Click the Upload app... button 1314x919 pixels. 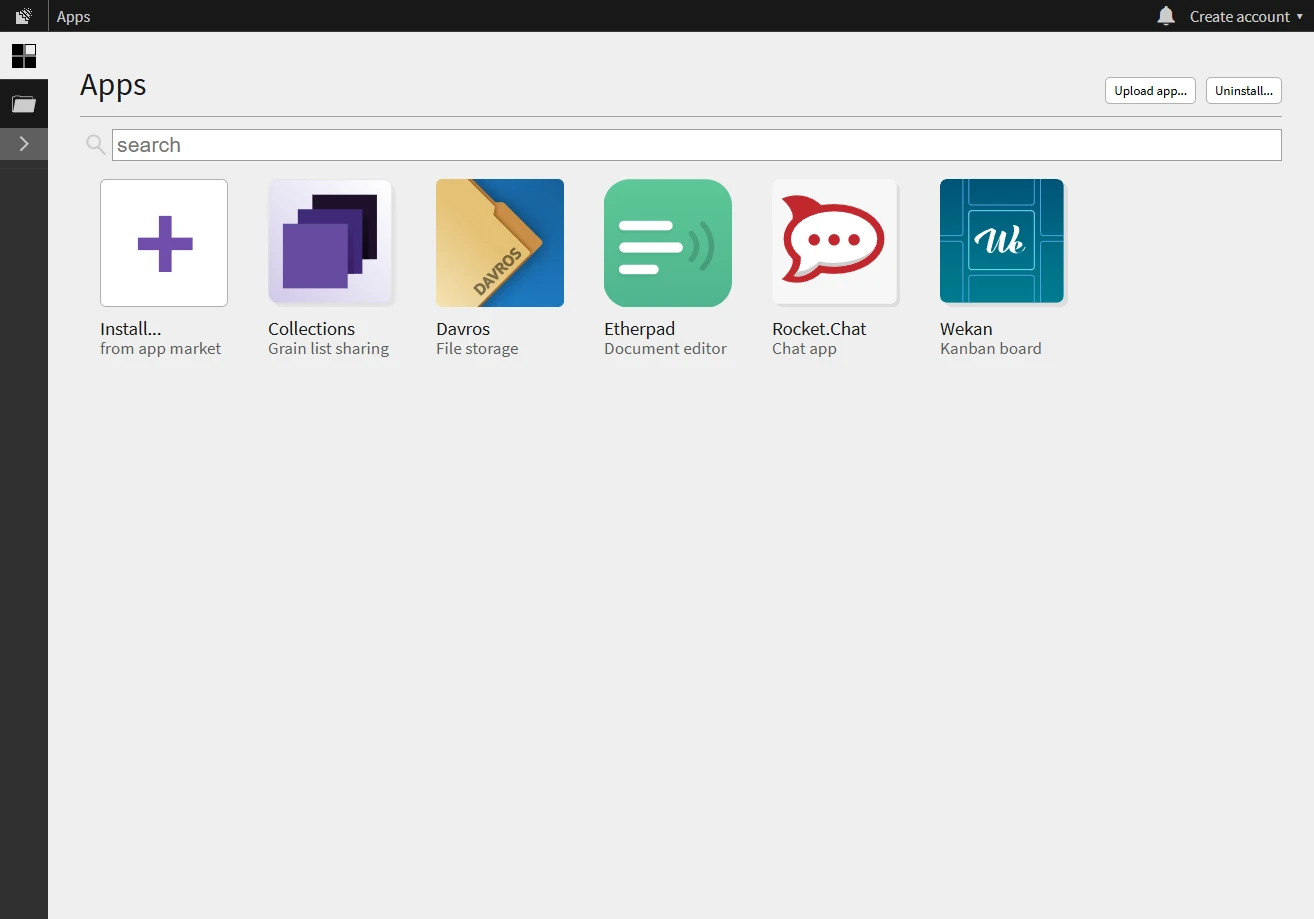click(x=1150, y=91)
